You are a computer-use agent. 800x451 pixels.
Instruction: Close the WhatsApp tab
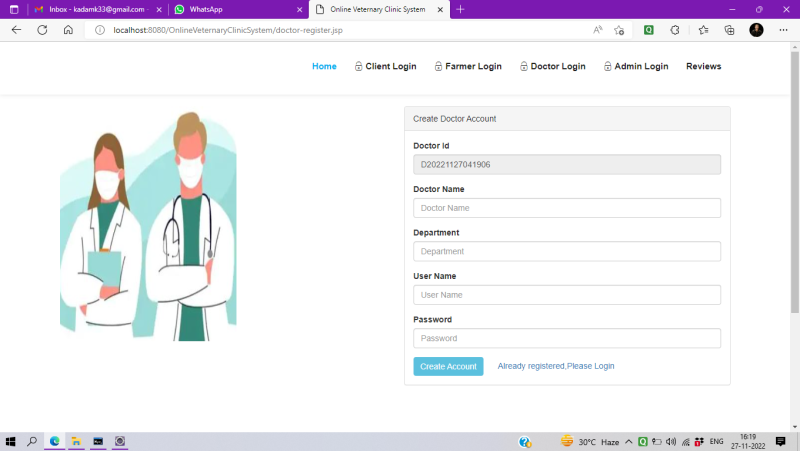click(x=299, y=9)
